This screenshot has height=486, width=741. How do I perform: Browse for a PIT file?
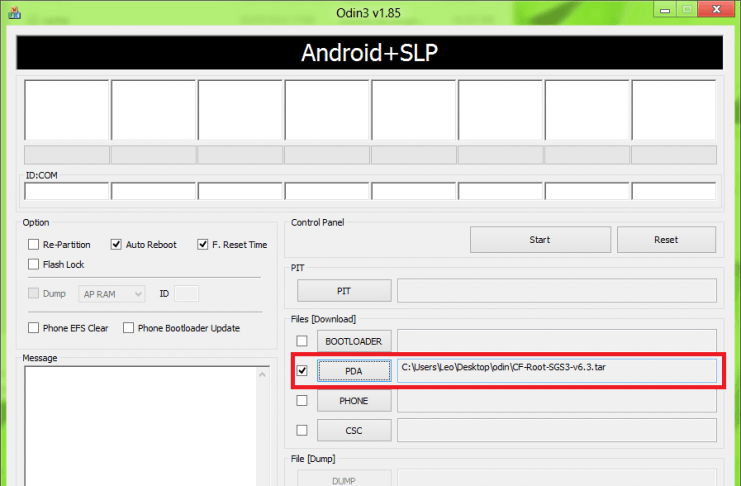pos(344,291)
